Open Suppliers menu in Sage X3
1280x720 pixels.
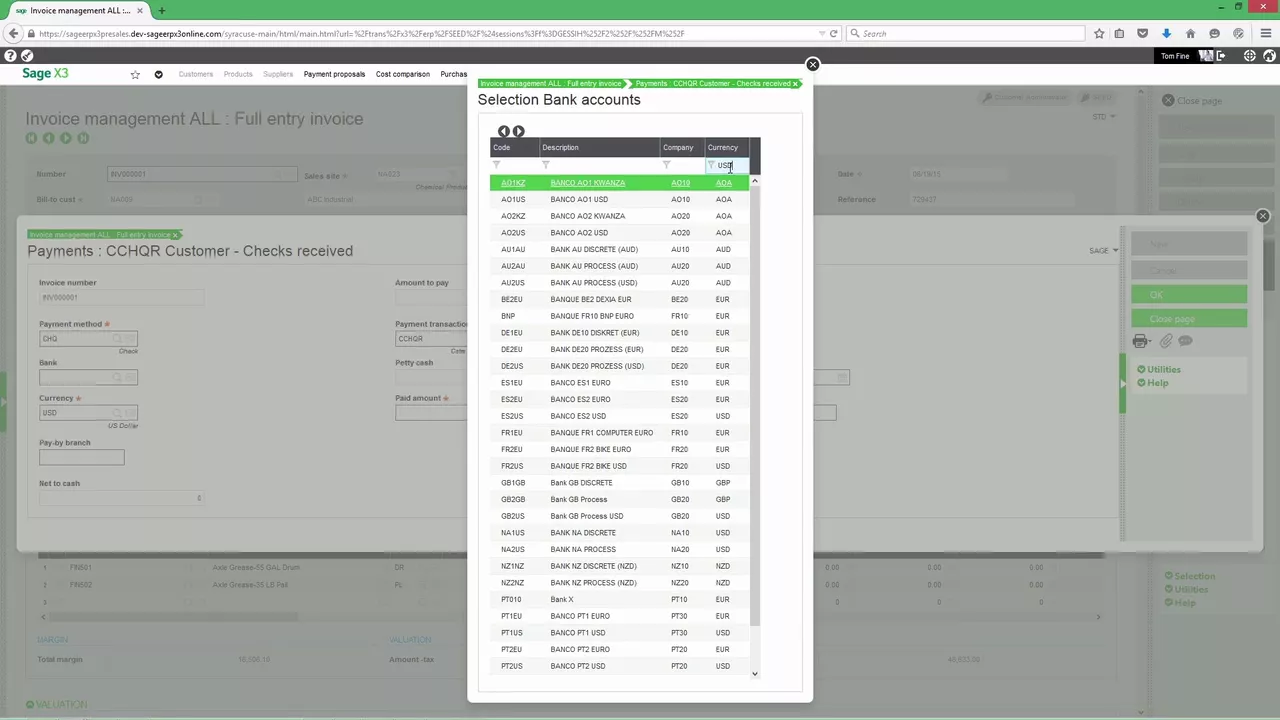[x=278, y=74]
